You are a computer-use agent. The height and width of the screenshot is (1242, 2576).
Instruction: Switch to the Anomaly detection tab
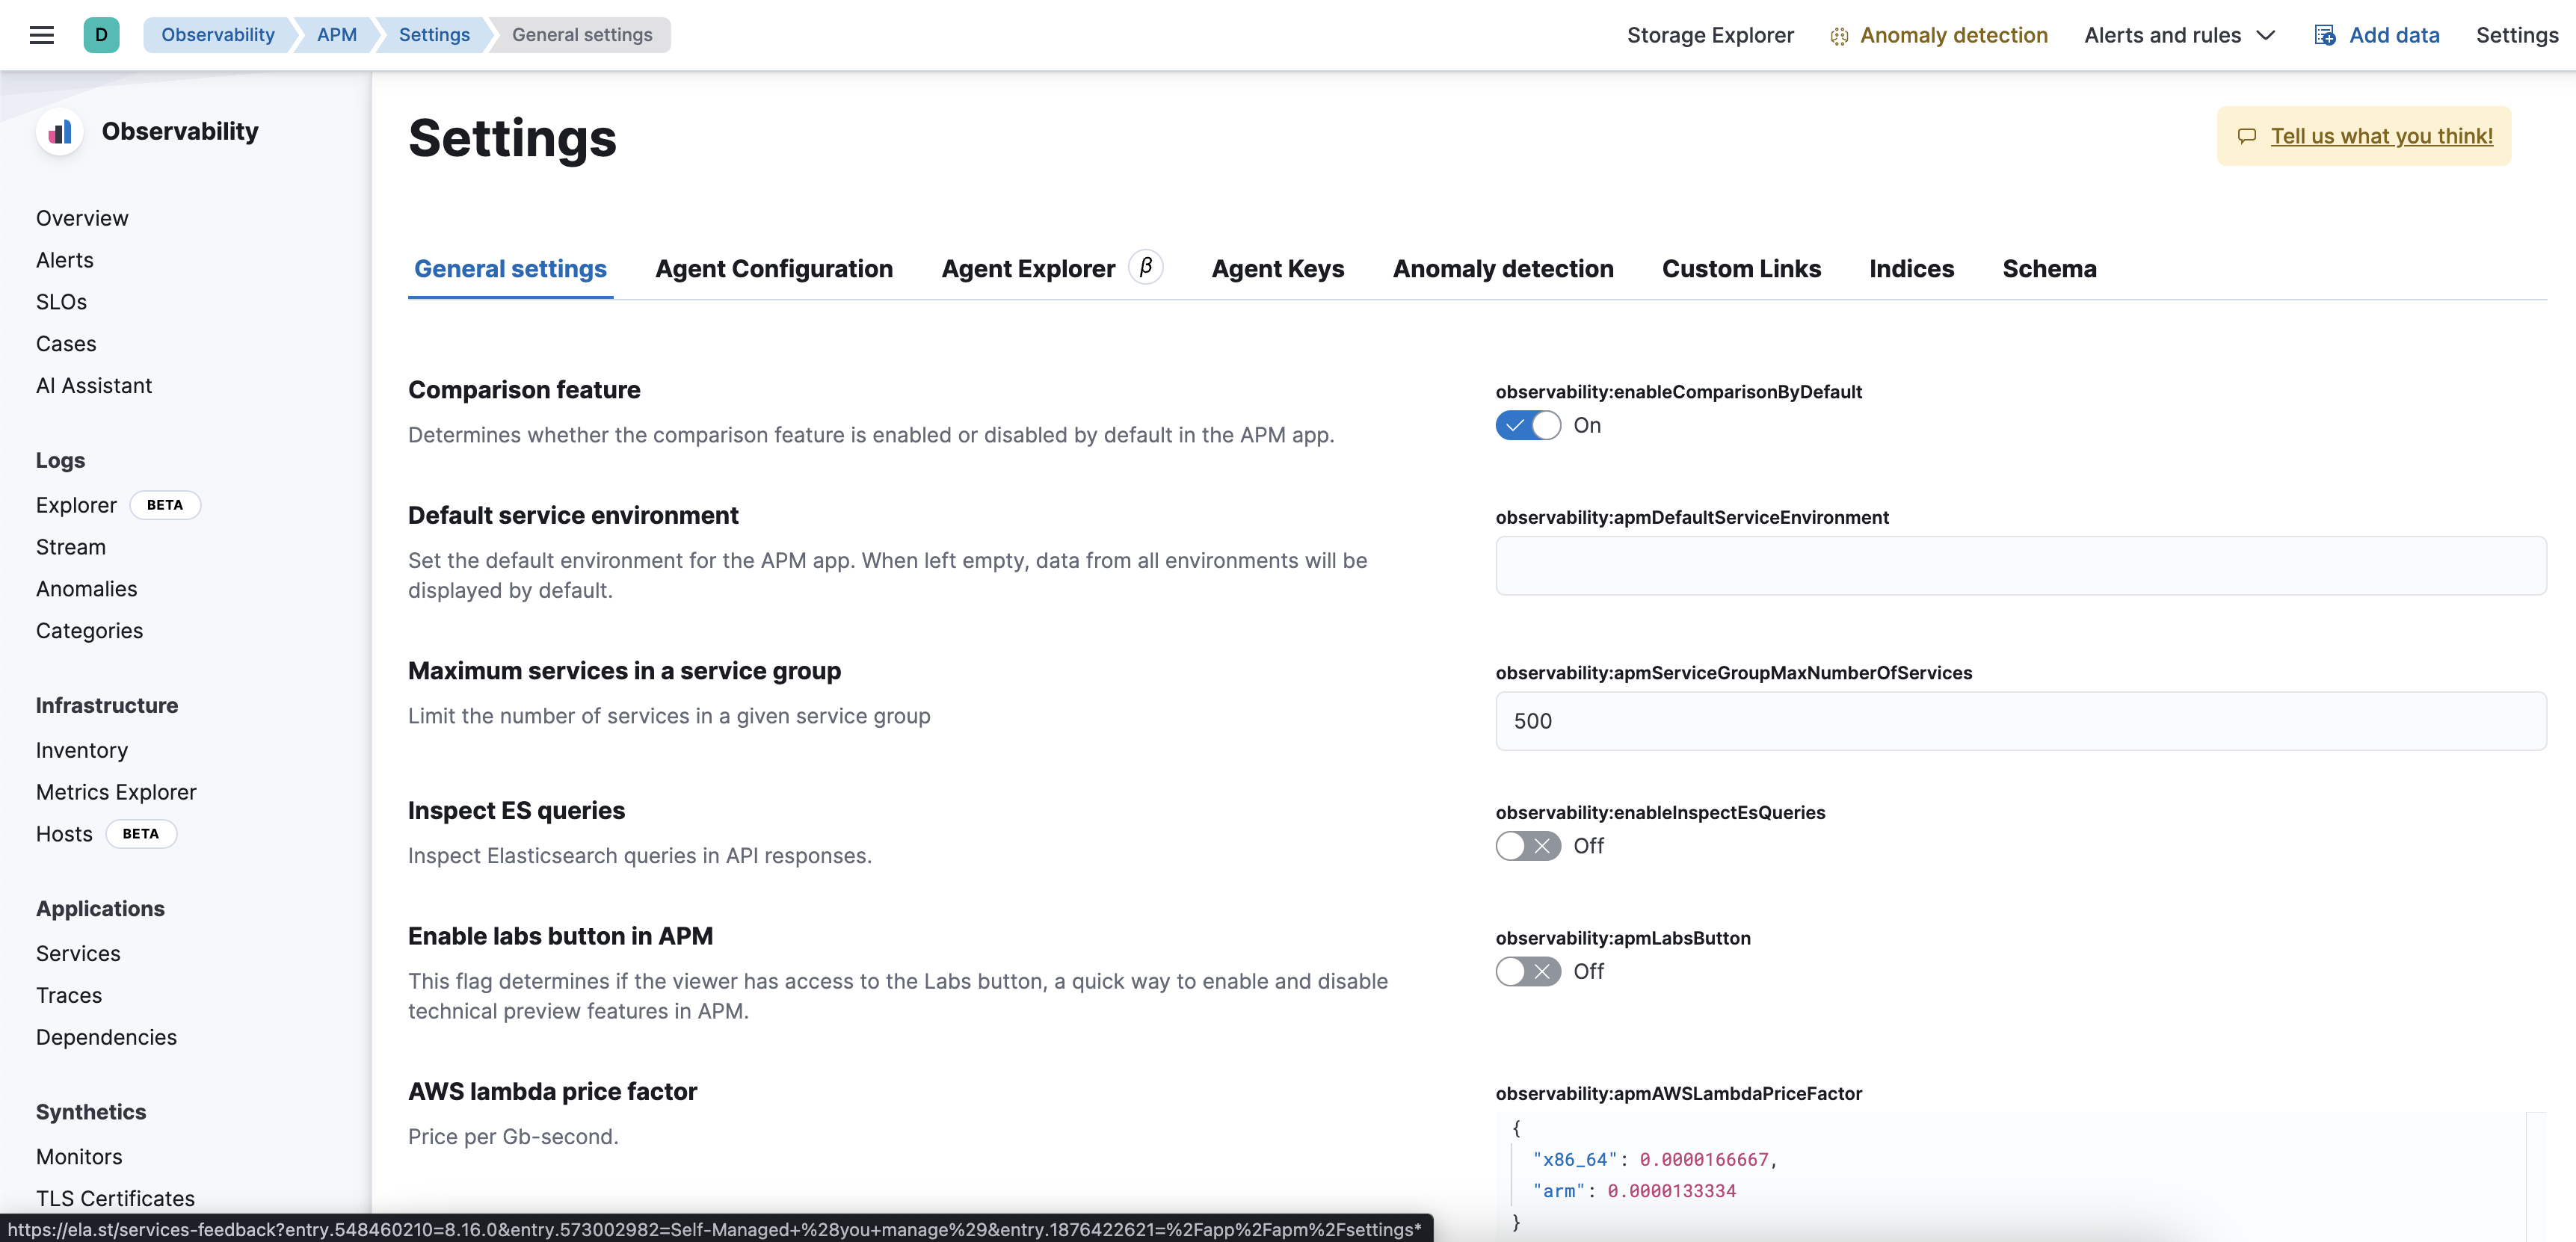[1502, 269]
